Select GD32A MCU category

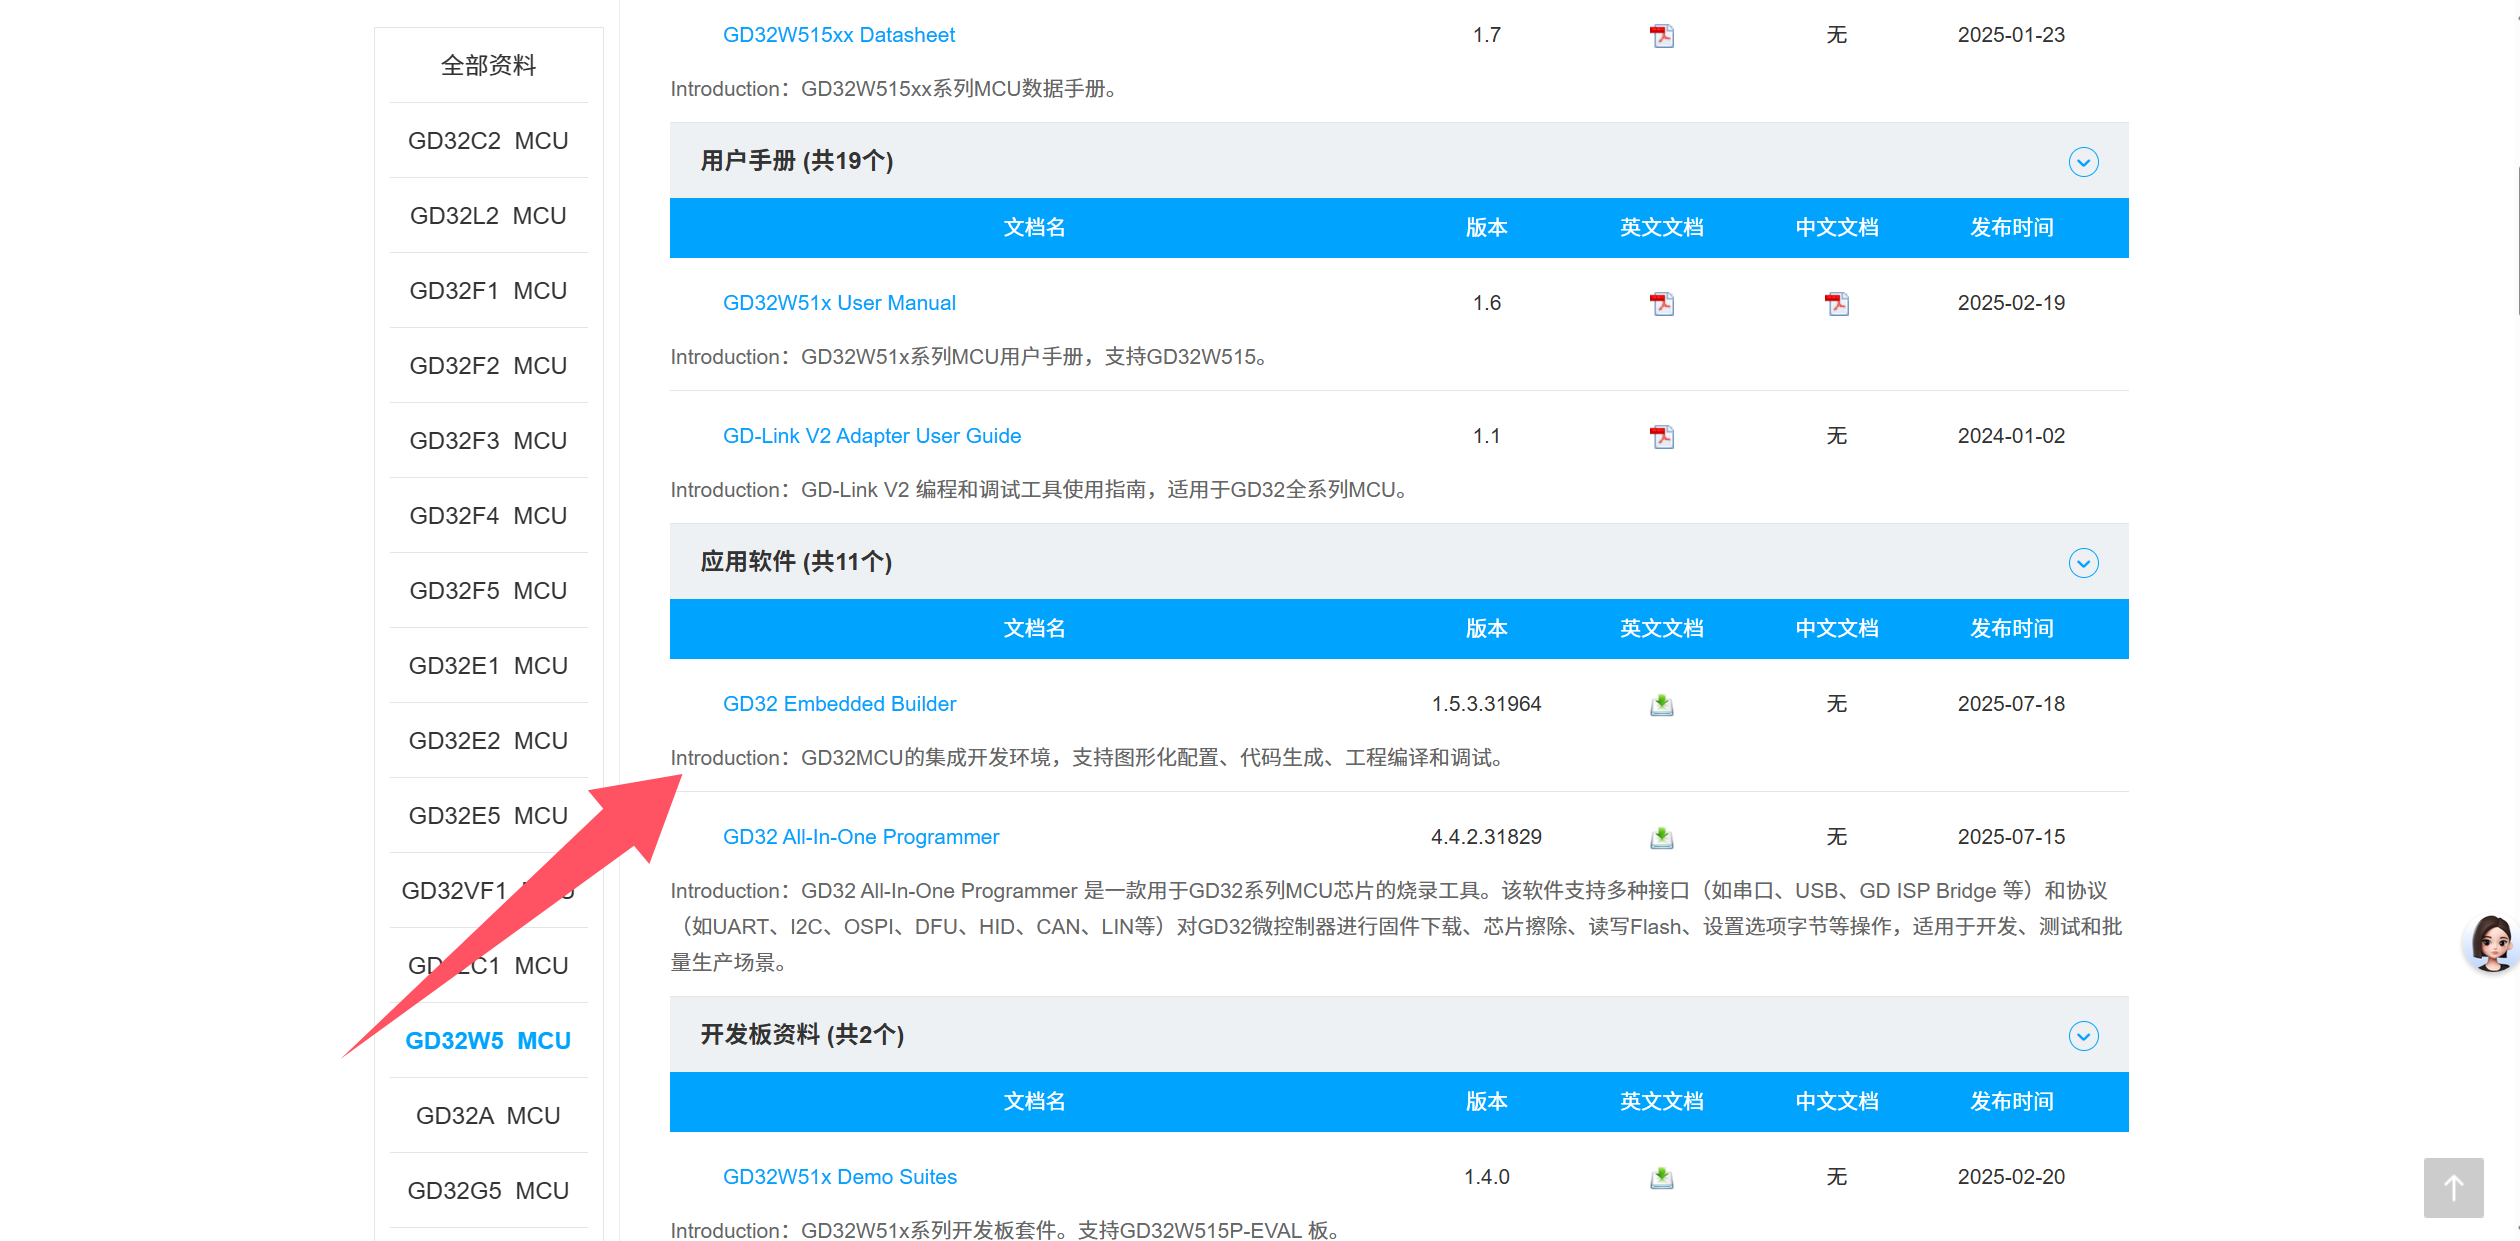(488, 1116)
